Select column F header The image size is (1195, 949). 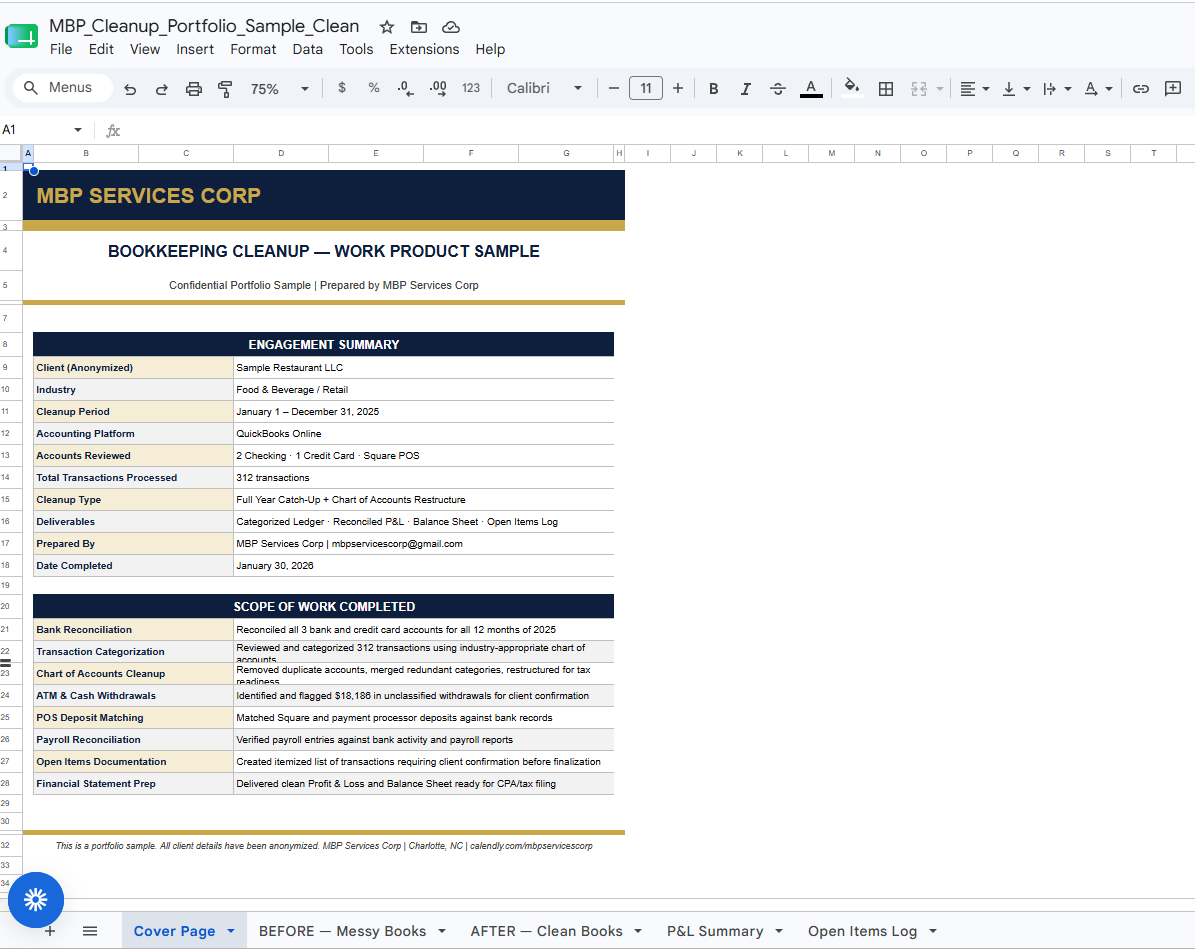click(471, 153)
